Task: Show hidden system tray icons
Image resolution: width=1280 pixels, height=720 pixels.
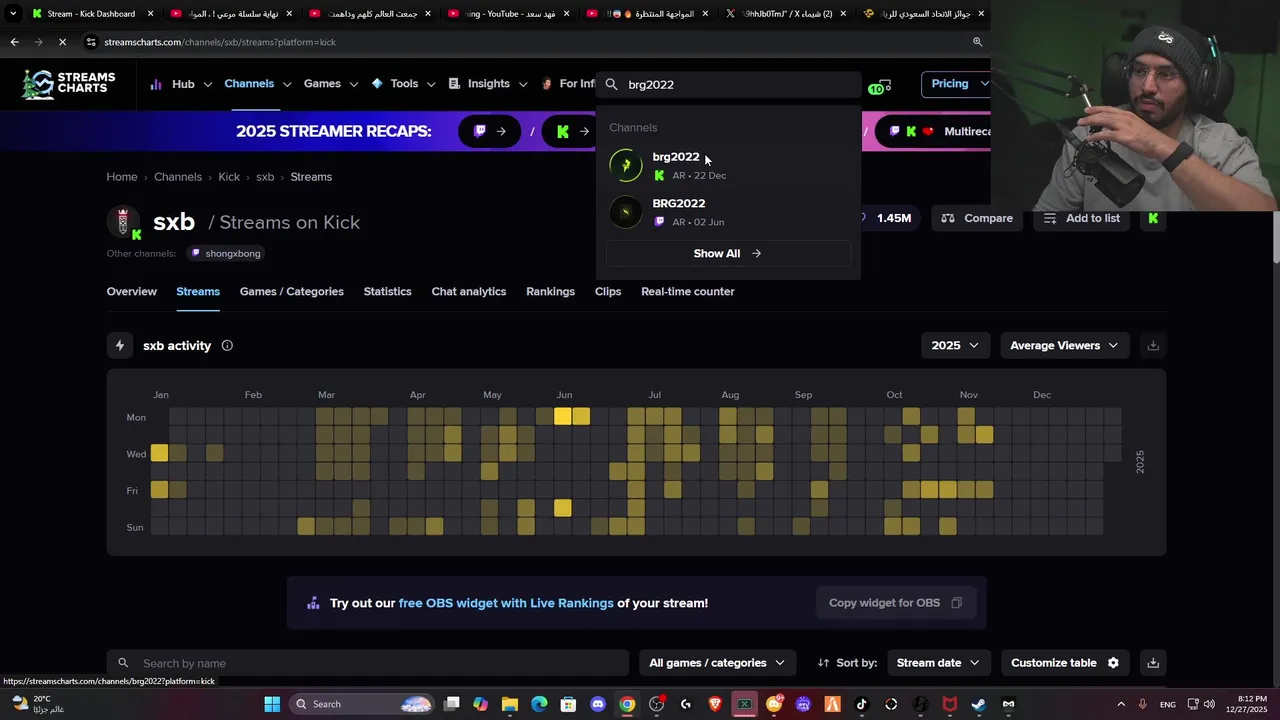Action: coord(1121,704)
